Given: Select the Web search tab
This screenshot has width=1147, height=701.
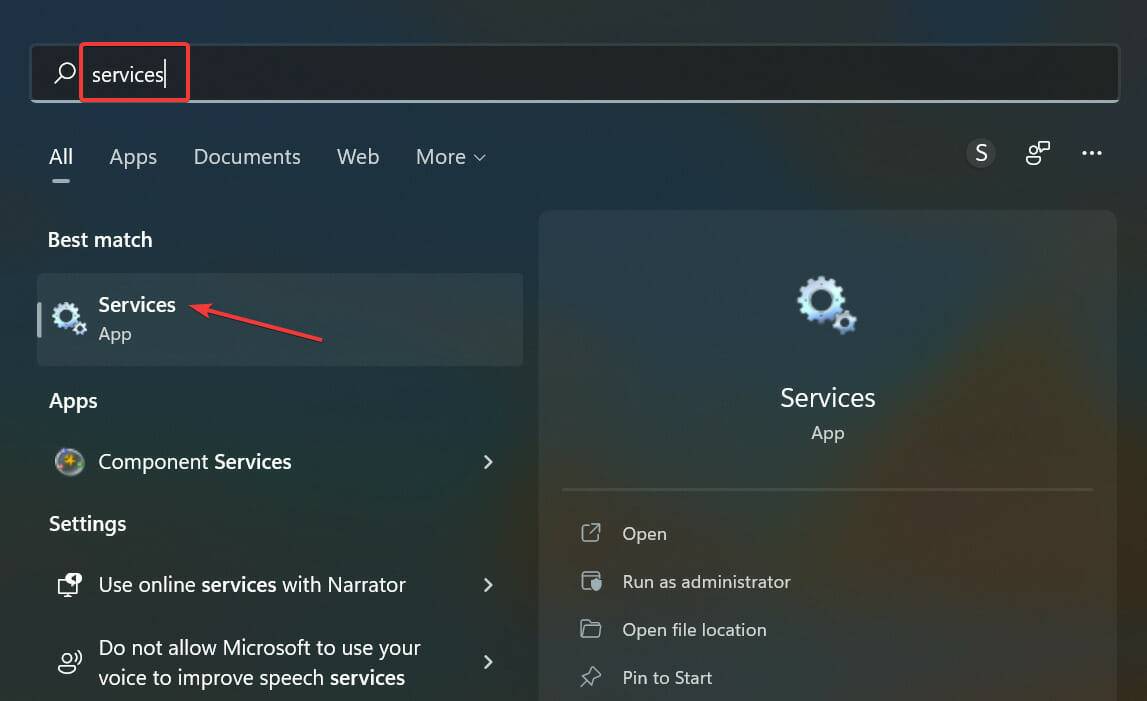Looking at the screenshot, I should (358, 157).
